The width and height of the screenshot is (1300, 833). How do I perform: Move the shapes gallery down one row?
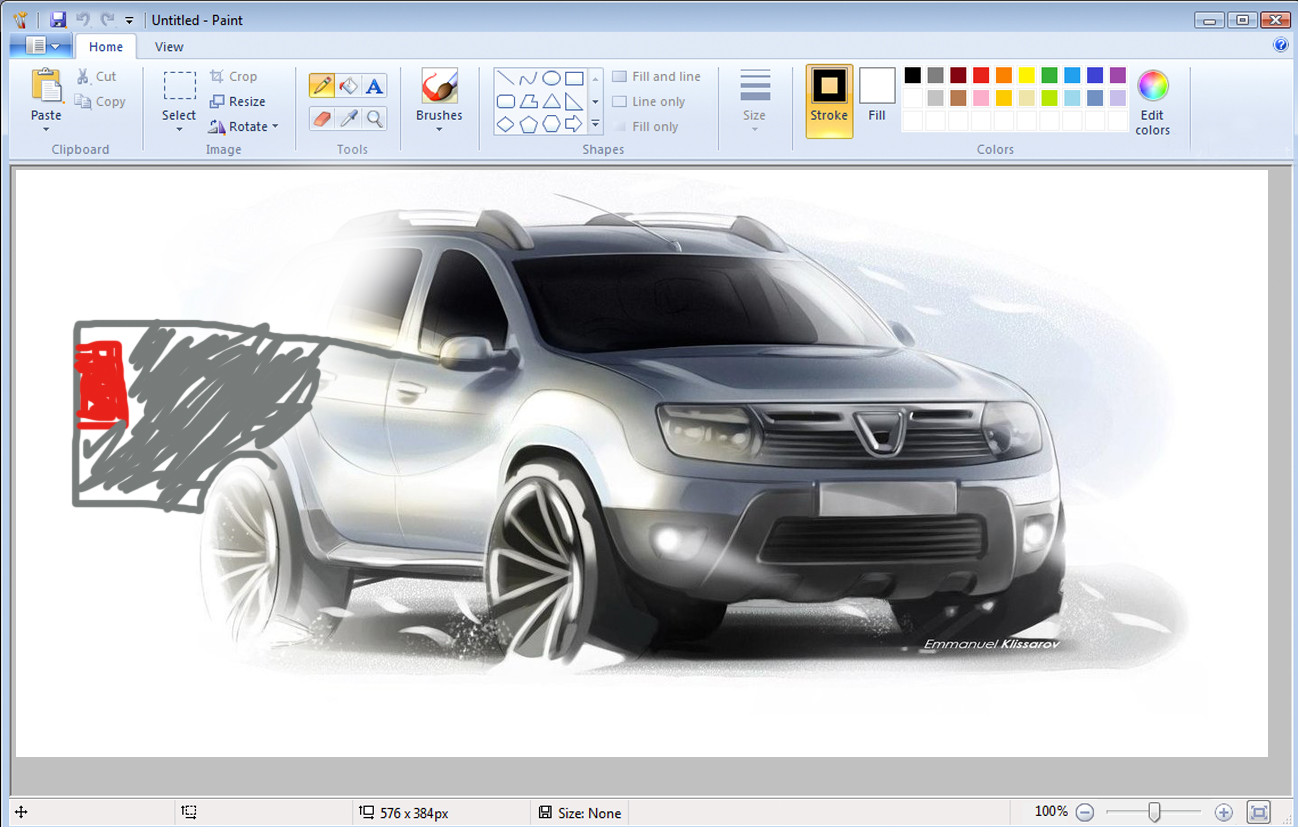coord(596,102)
